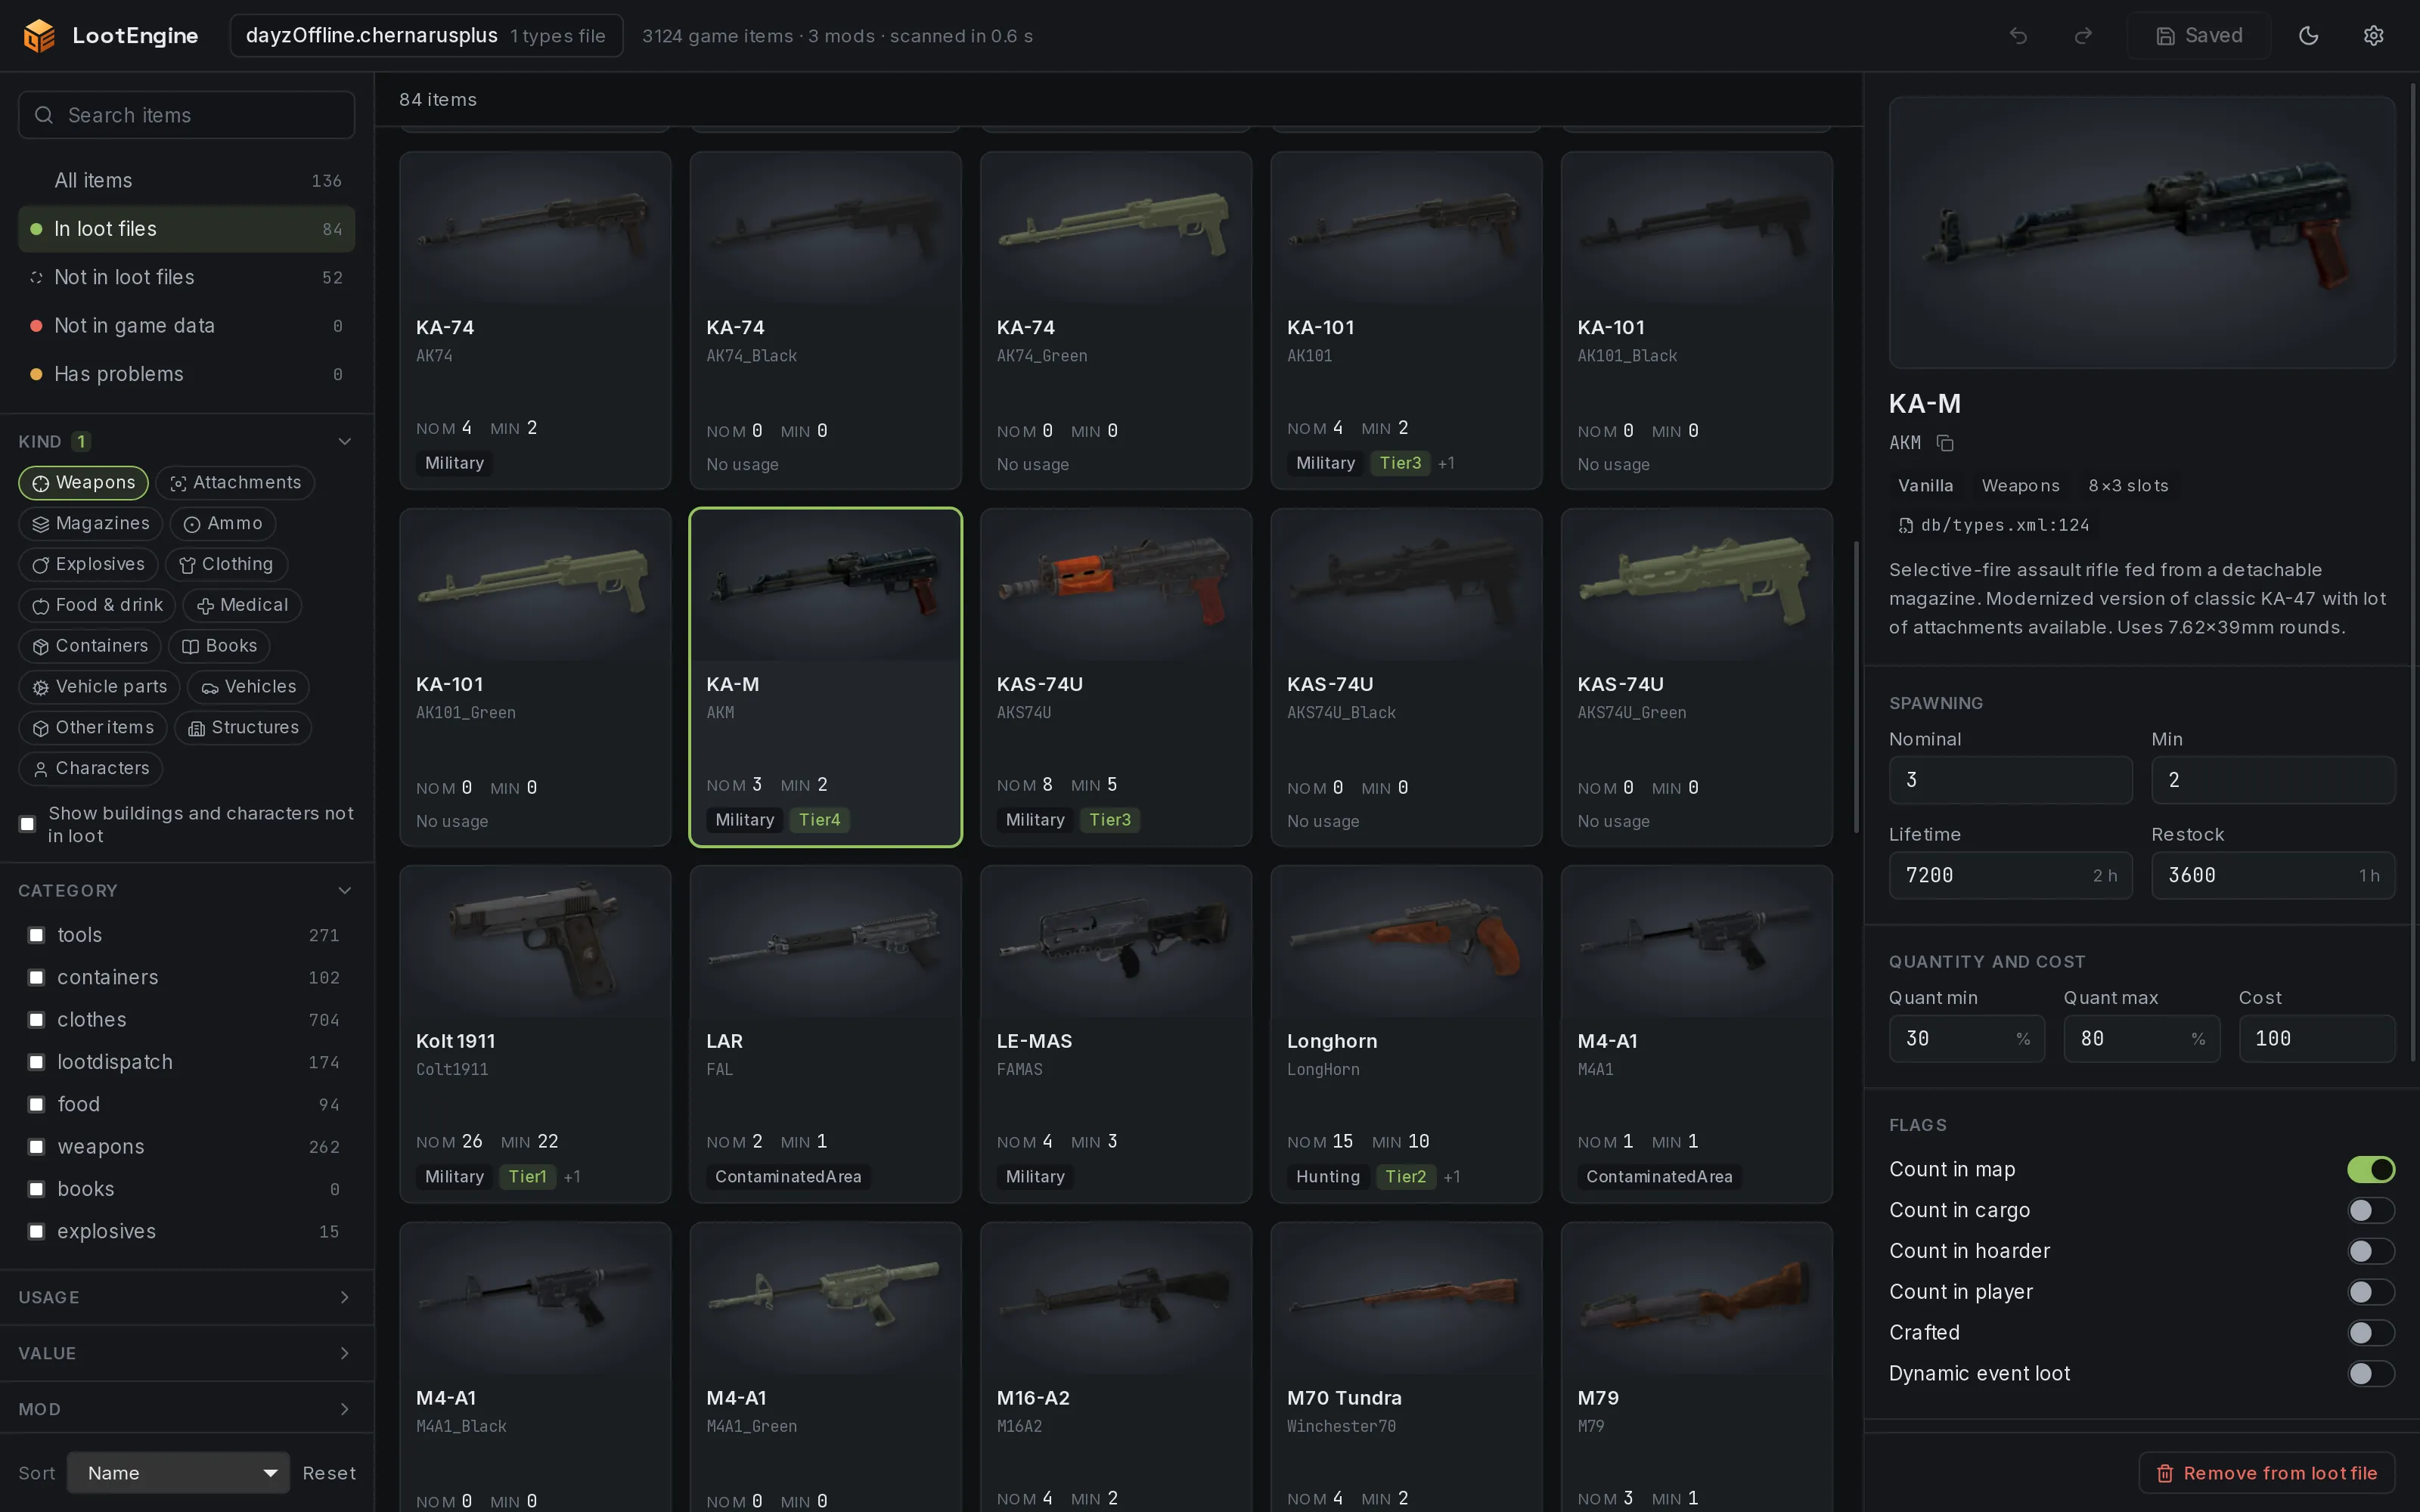2420x1512 pixels.
Task: Show the All items list
Action: click(x=187, y=181)
